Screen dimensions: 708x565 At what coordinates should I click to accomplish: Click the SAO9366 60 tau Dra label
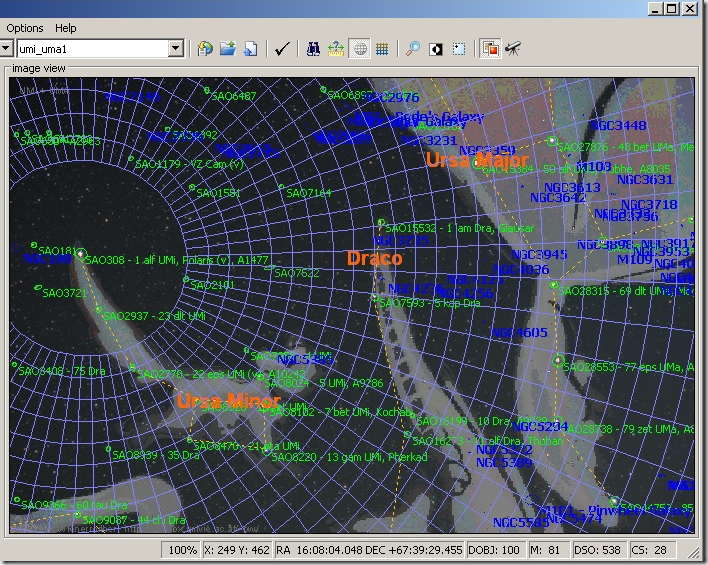pos(74,504)
